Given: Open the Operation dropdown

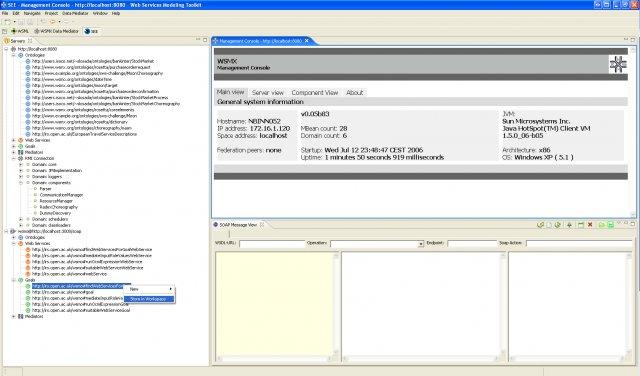Looking at the screenshot, I should (421, 244).
